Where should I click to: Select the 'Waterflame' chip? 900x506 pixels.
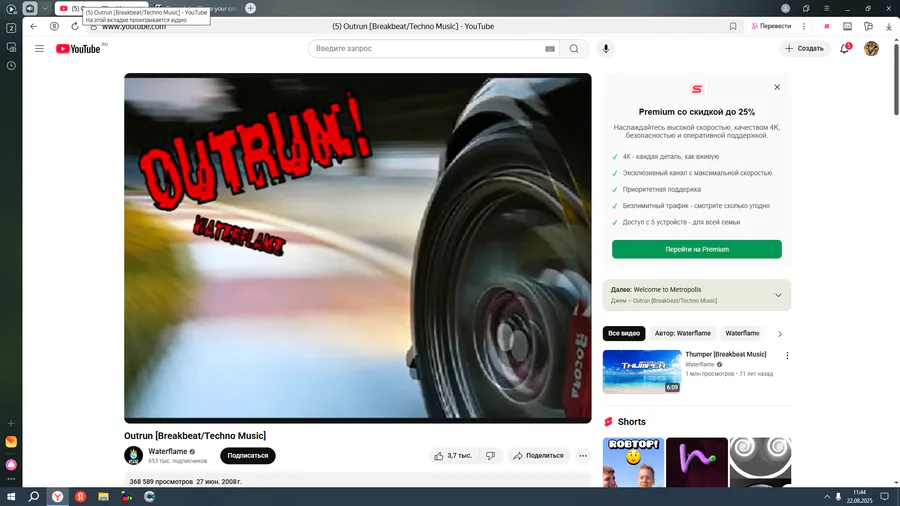point(742,333)
